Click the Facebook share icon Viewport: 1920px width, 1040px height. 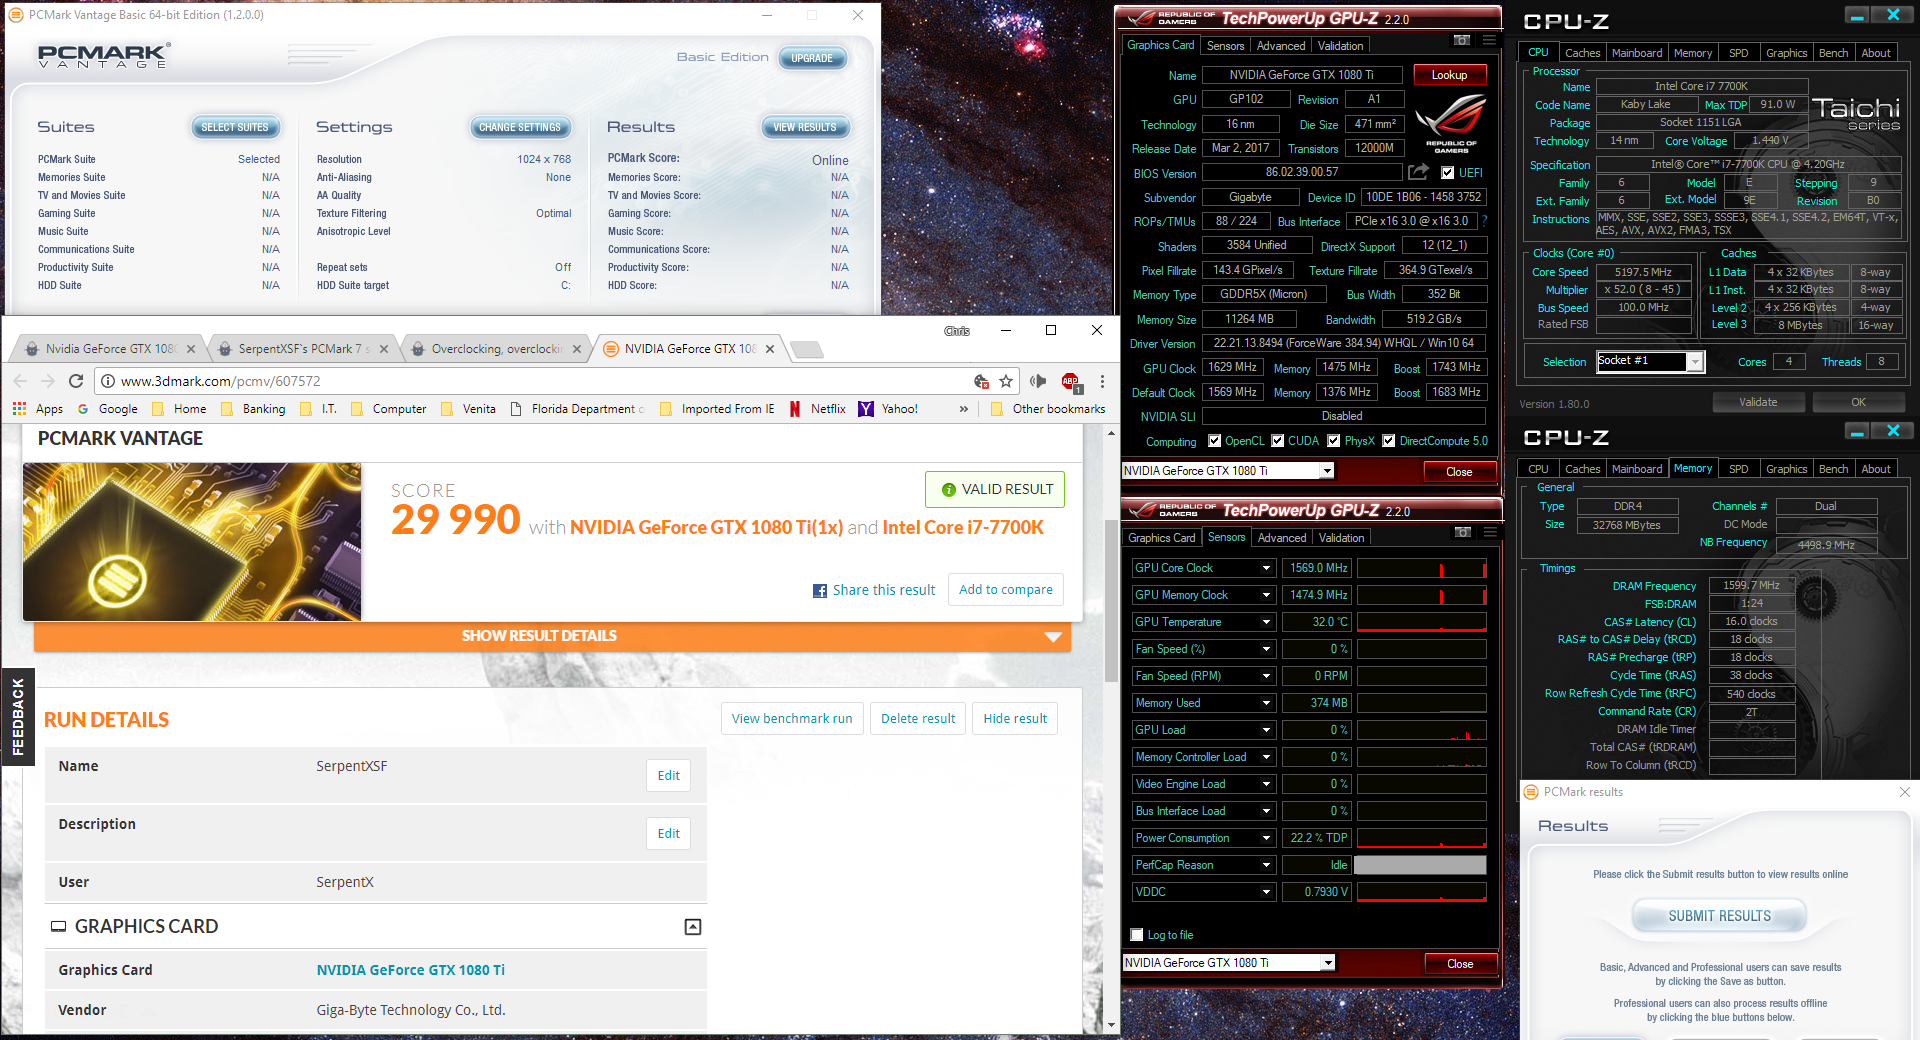[820, 591]
